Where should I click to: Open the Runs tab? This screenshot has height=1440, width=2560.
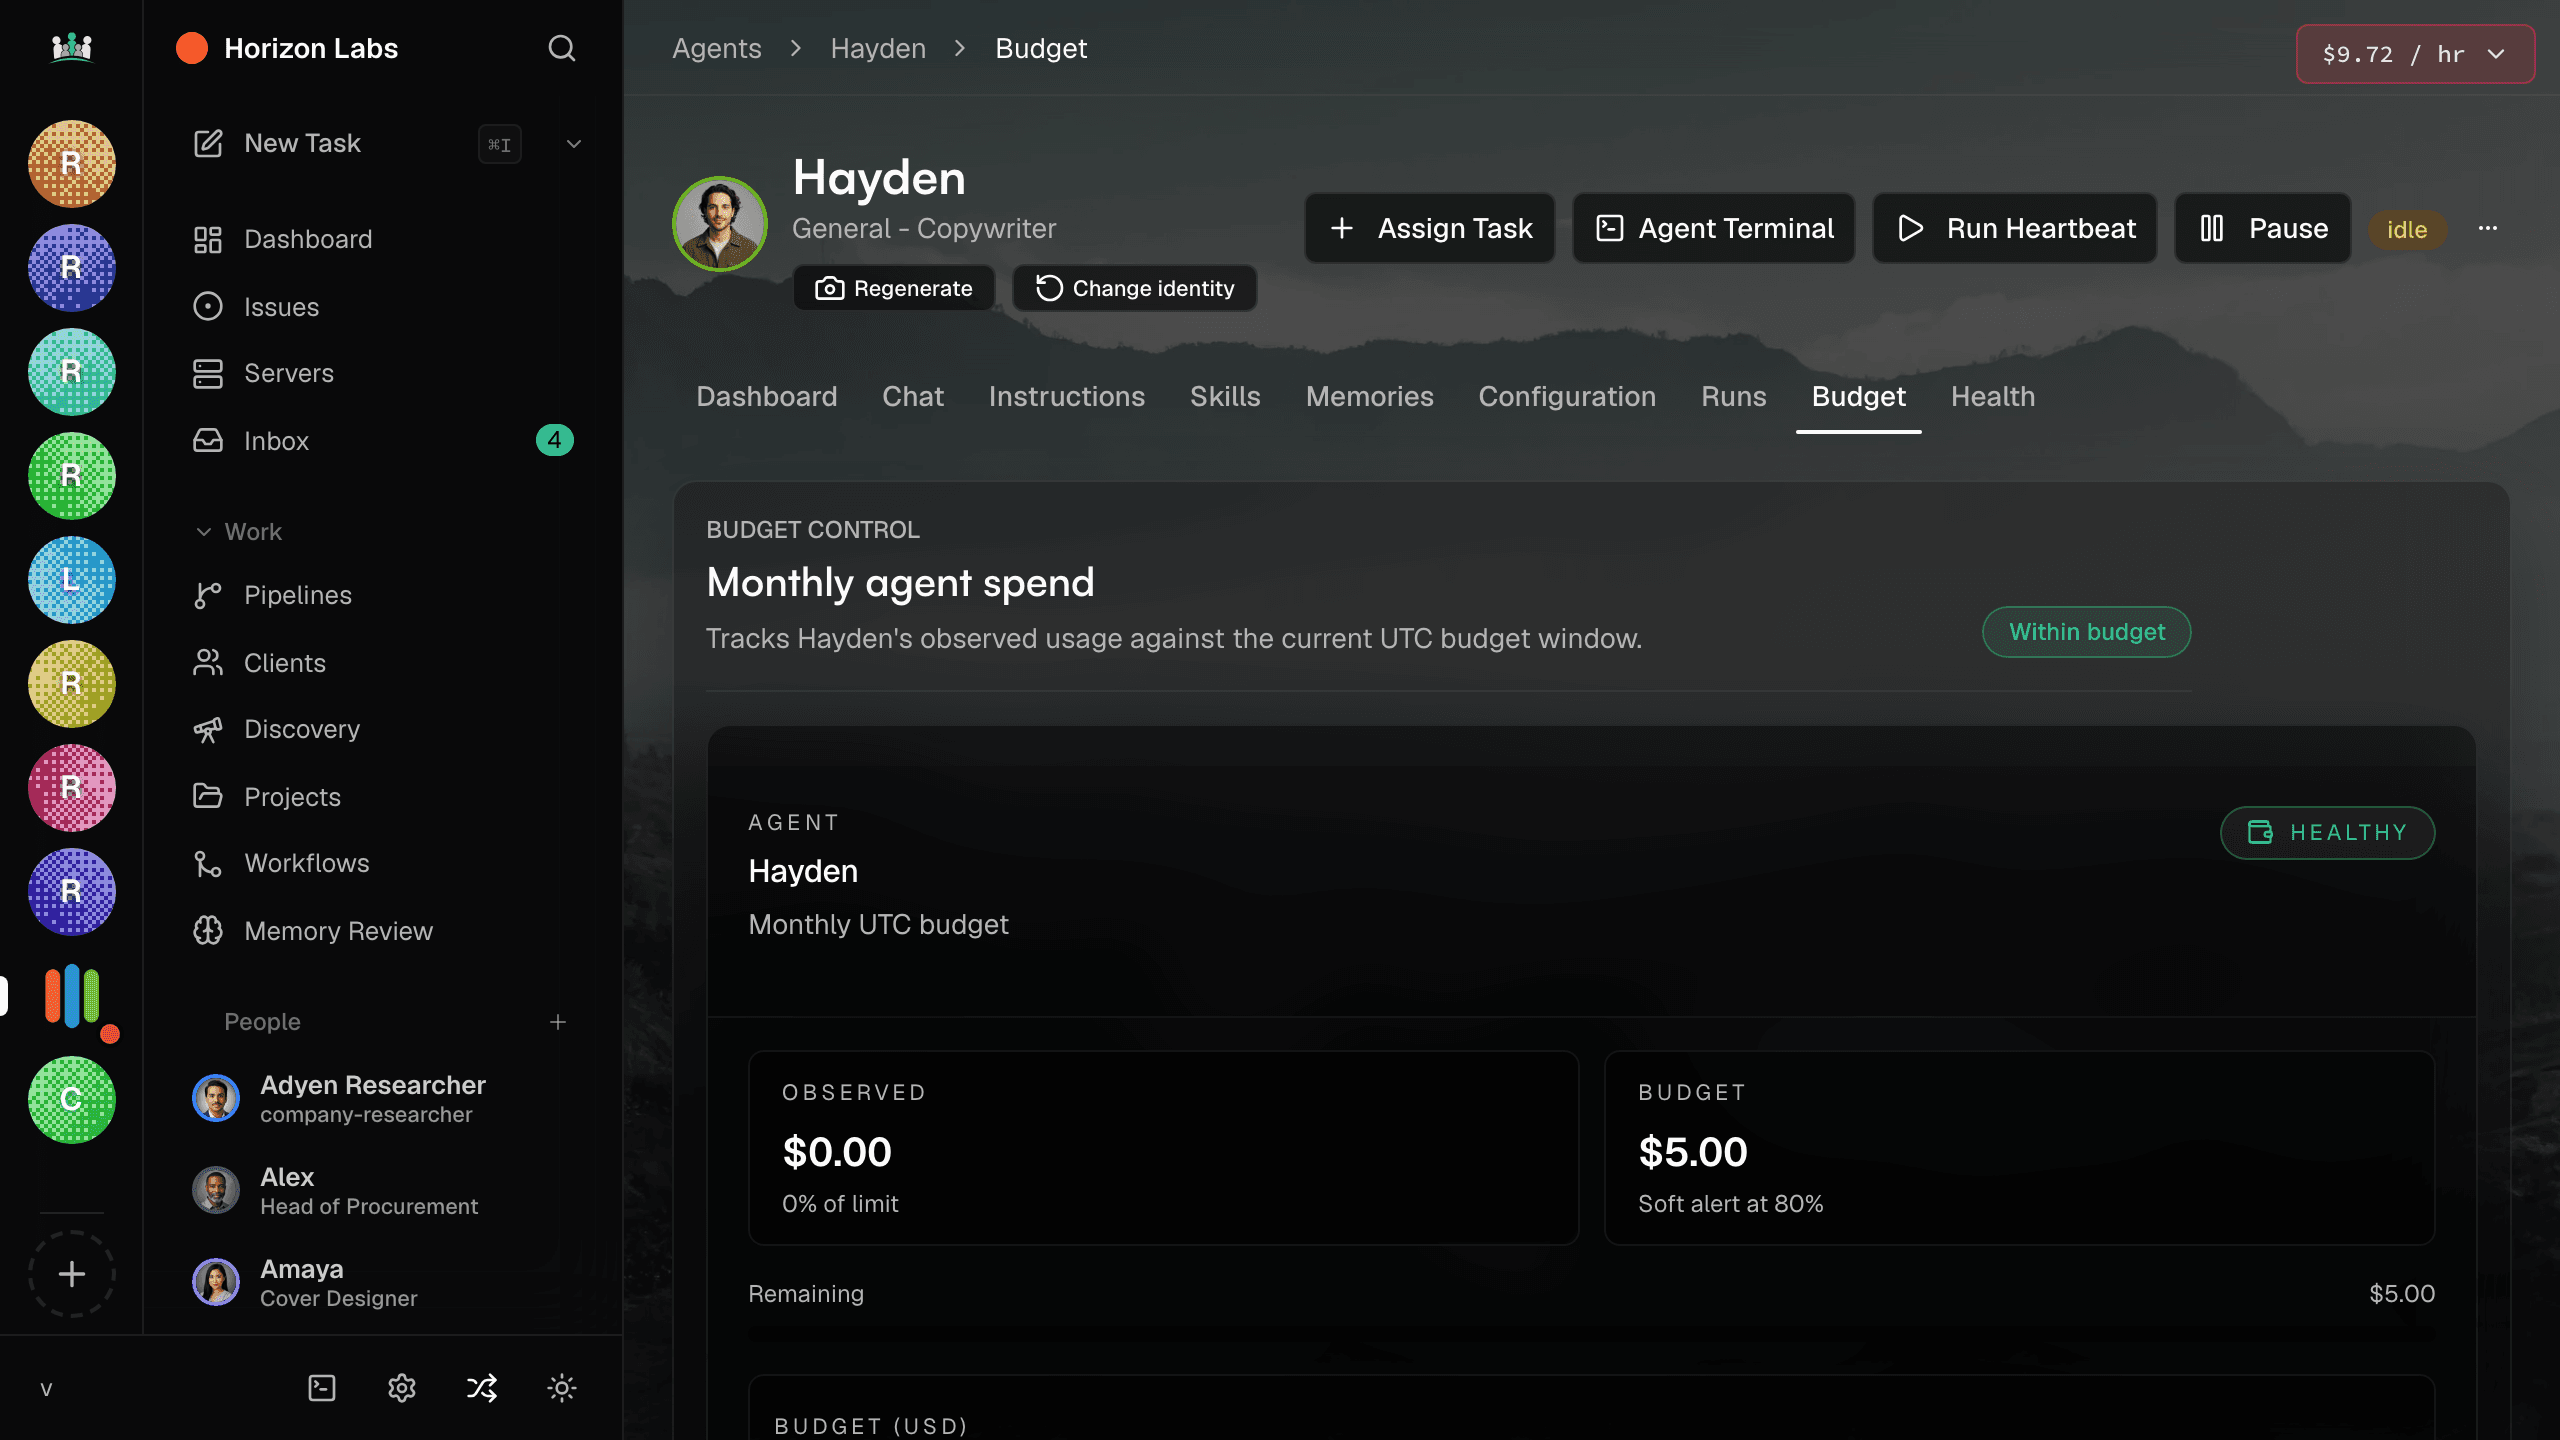[x=1734, y=397]
